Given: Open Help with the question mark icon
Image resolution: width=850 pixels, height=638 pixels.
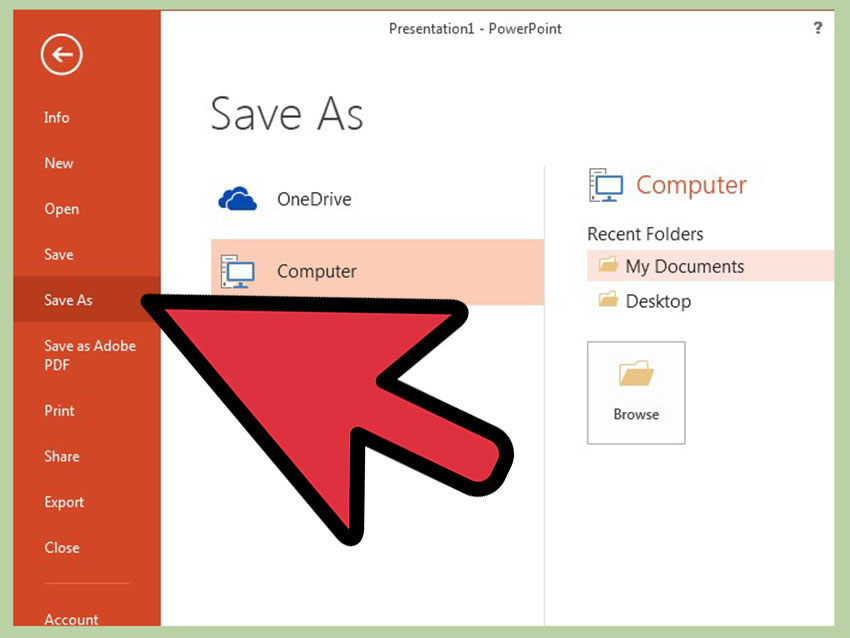Looking at the screenshot, I should click(x=818, y=28).
